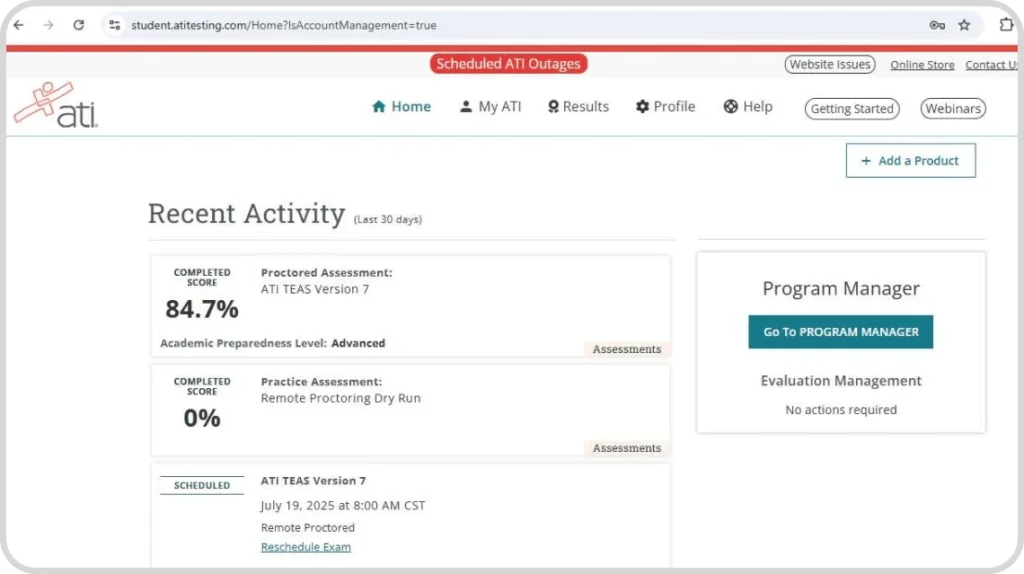Click "Remote Proctoring Dry Run" text
Screen dimensions: 1024x574
point(341,398)
